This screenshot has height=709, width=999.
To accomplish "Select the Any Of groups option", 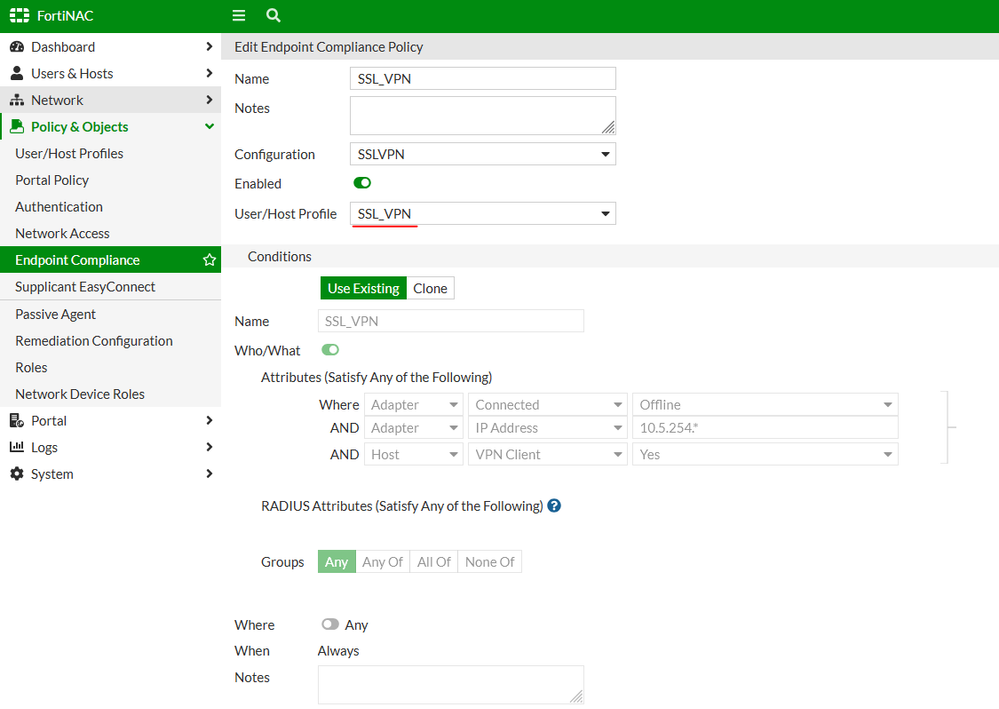I will 382,562.
